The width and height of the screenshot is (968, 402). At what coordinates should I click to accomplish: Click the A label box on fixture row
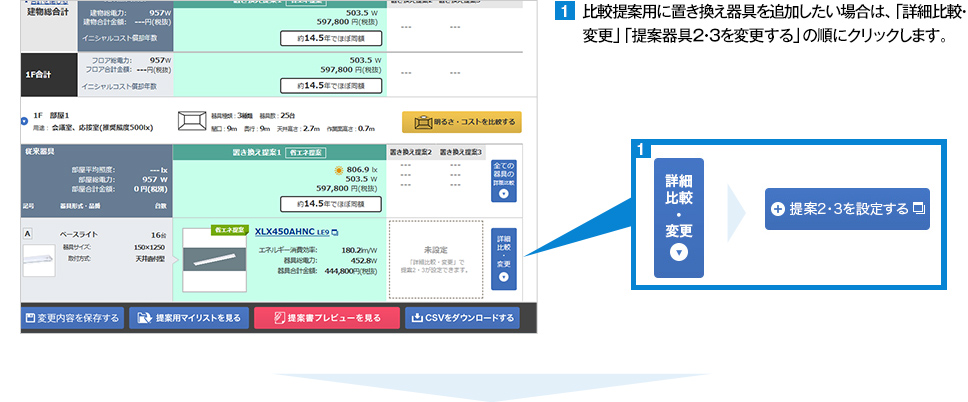(x=28, y=233)
